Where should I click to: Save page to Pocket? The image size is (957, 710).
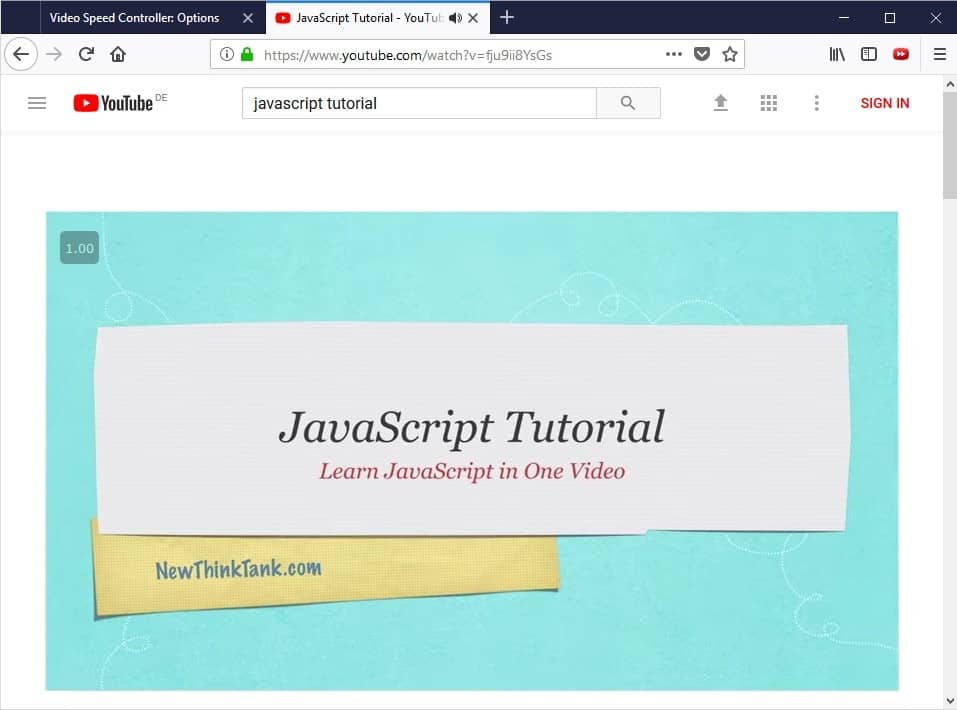[x=702, y=54]
